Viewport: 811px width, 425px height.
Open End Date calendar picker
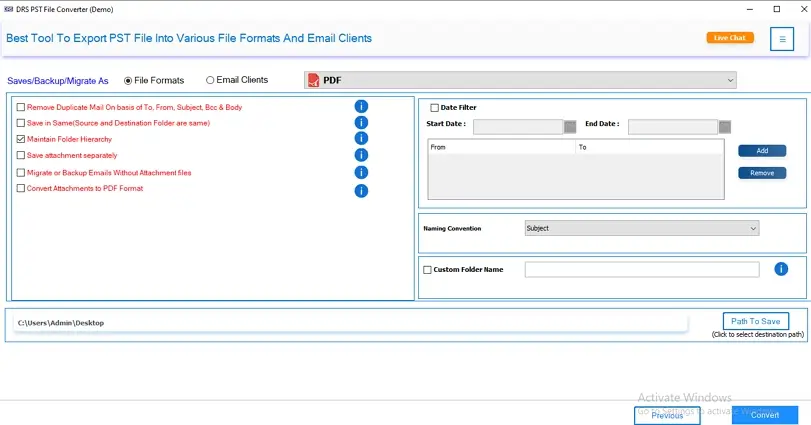coord(725,127)
